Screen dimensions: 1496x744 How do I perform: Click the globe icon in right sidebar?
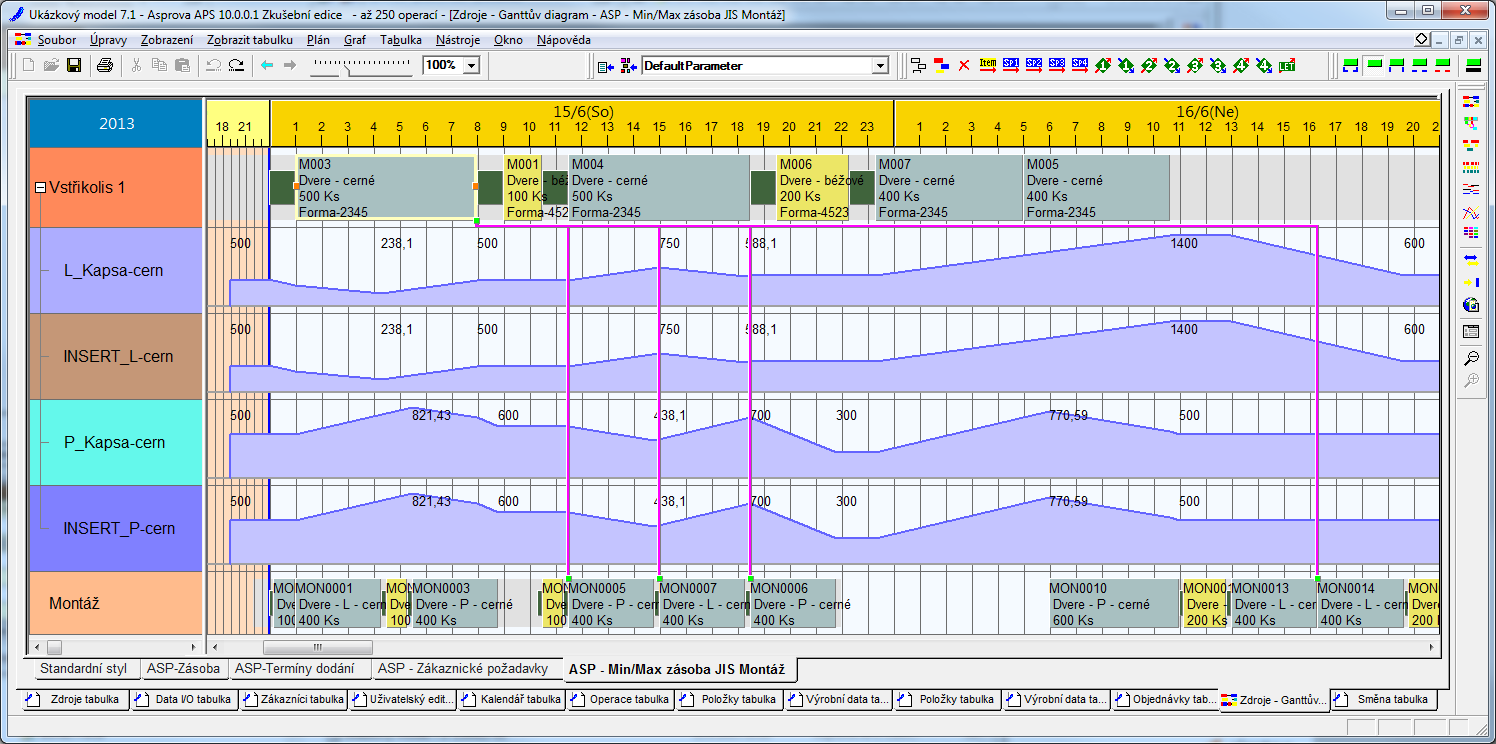click(x=1470, y=306)
